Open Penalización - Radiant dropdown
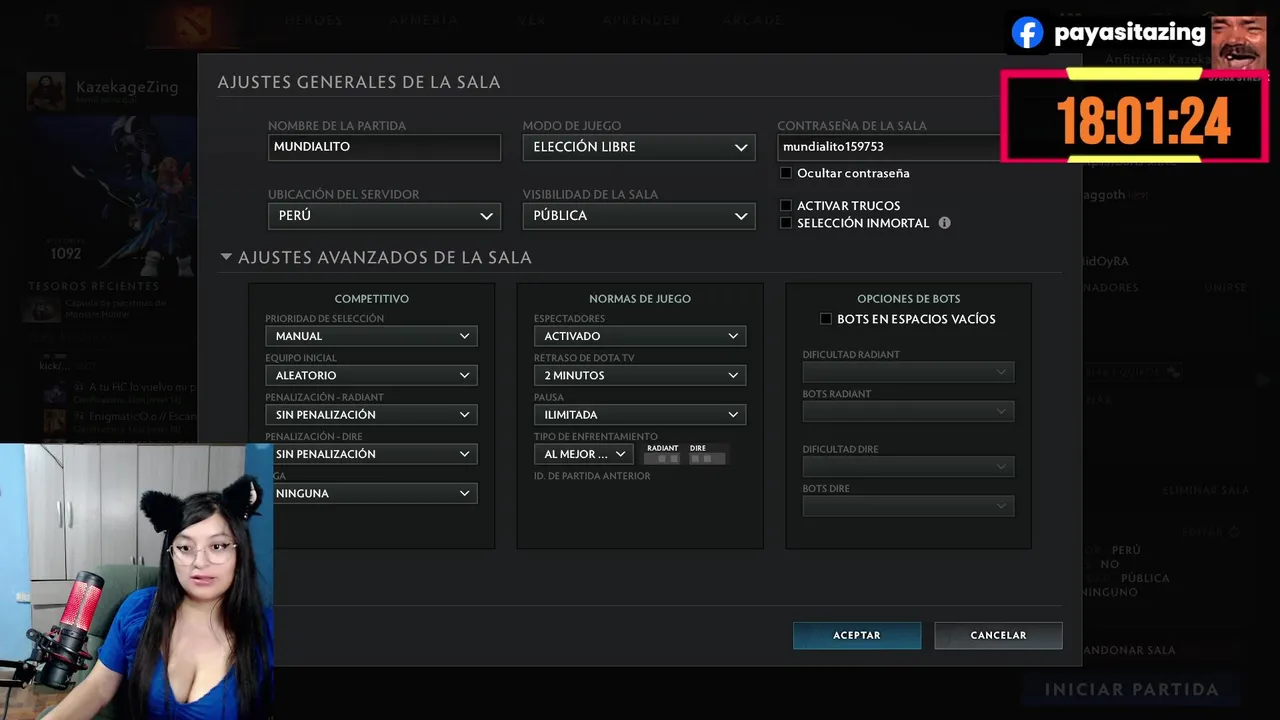1280x720 pixels. click(x=371, y=414)
